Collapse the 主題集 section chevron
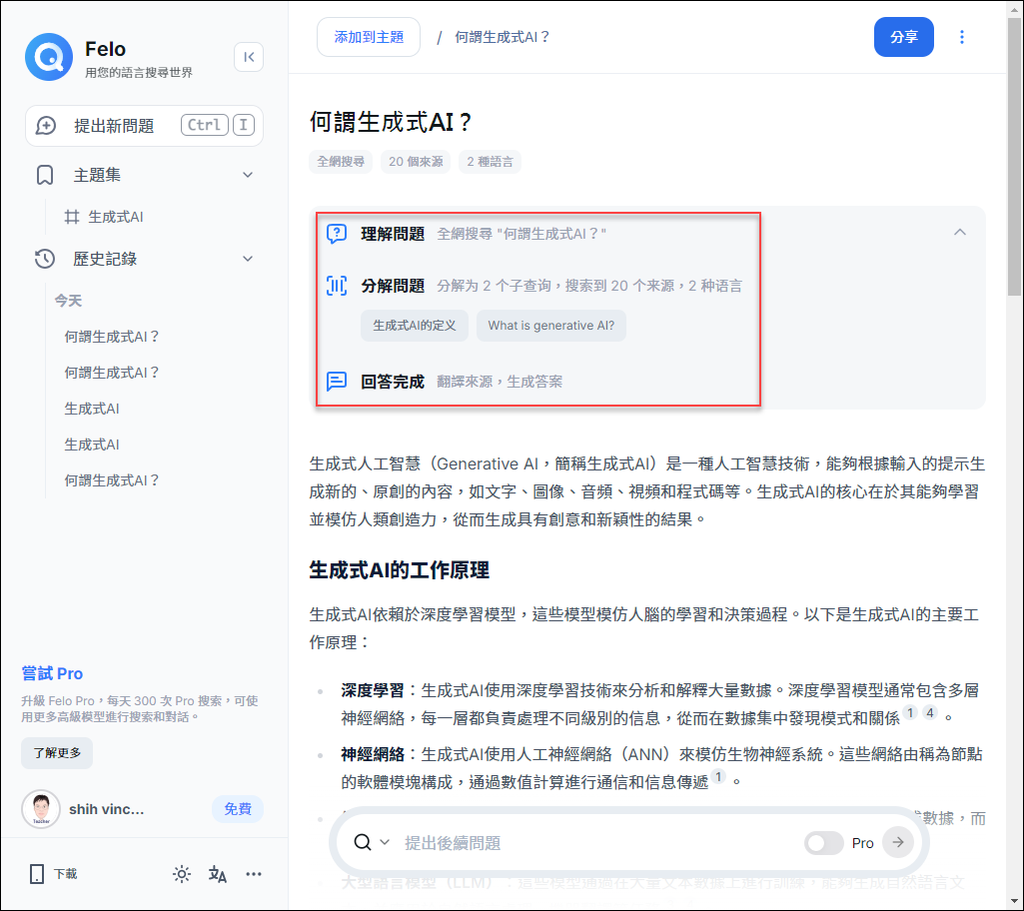 point(248,175)
